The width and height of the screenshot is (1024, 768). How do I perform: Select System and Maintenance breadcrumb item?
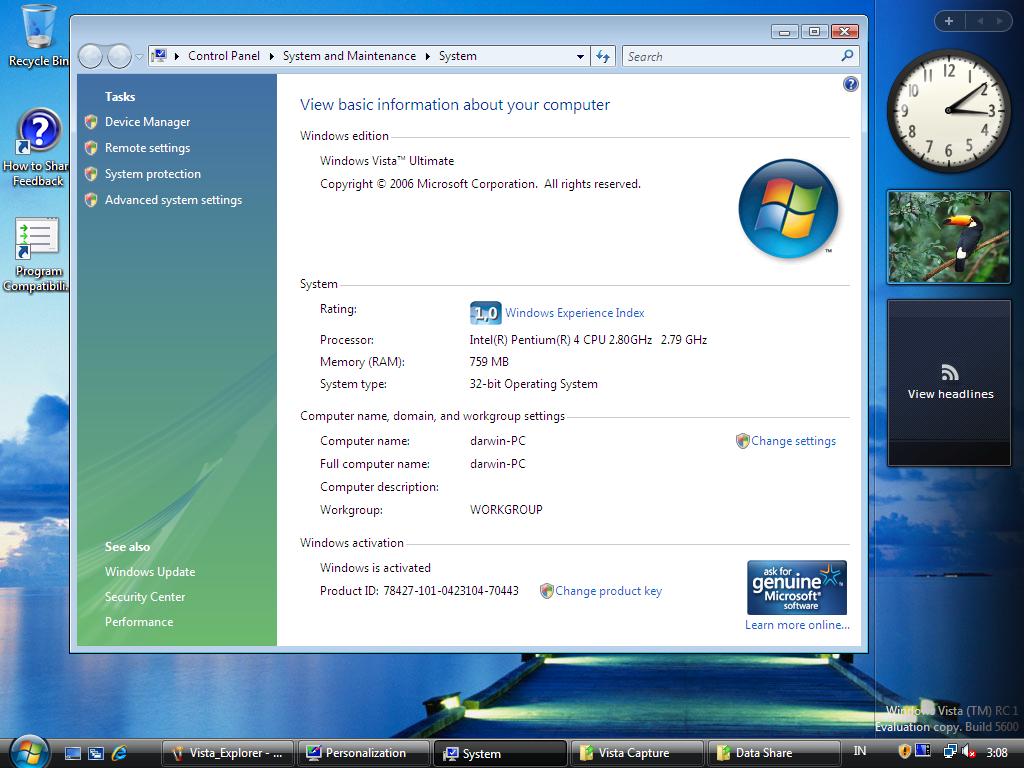pos(349,57)
